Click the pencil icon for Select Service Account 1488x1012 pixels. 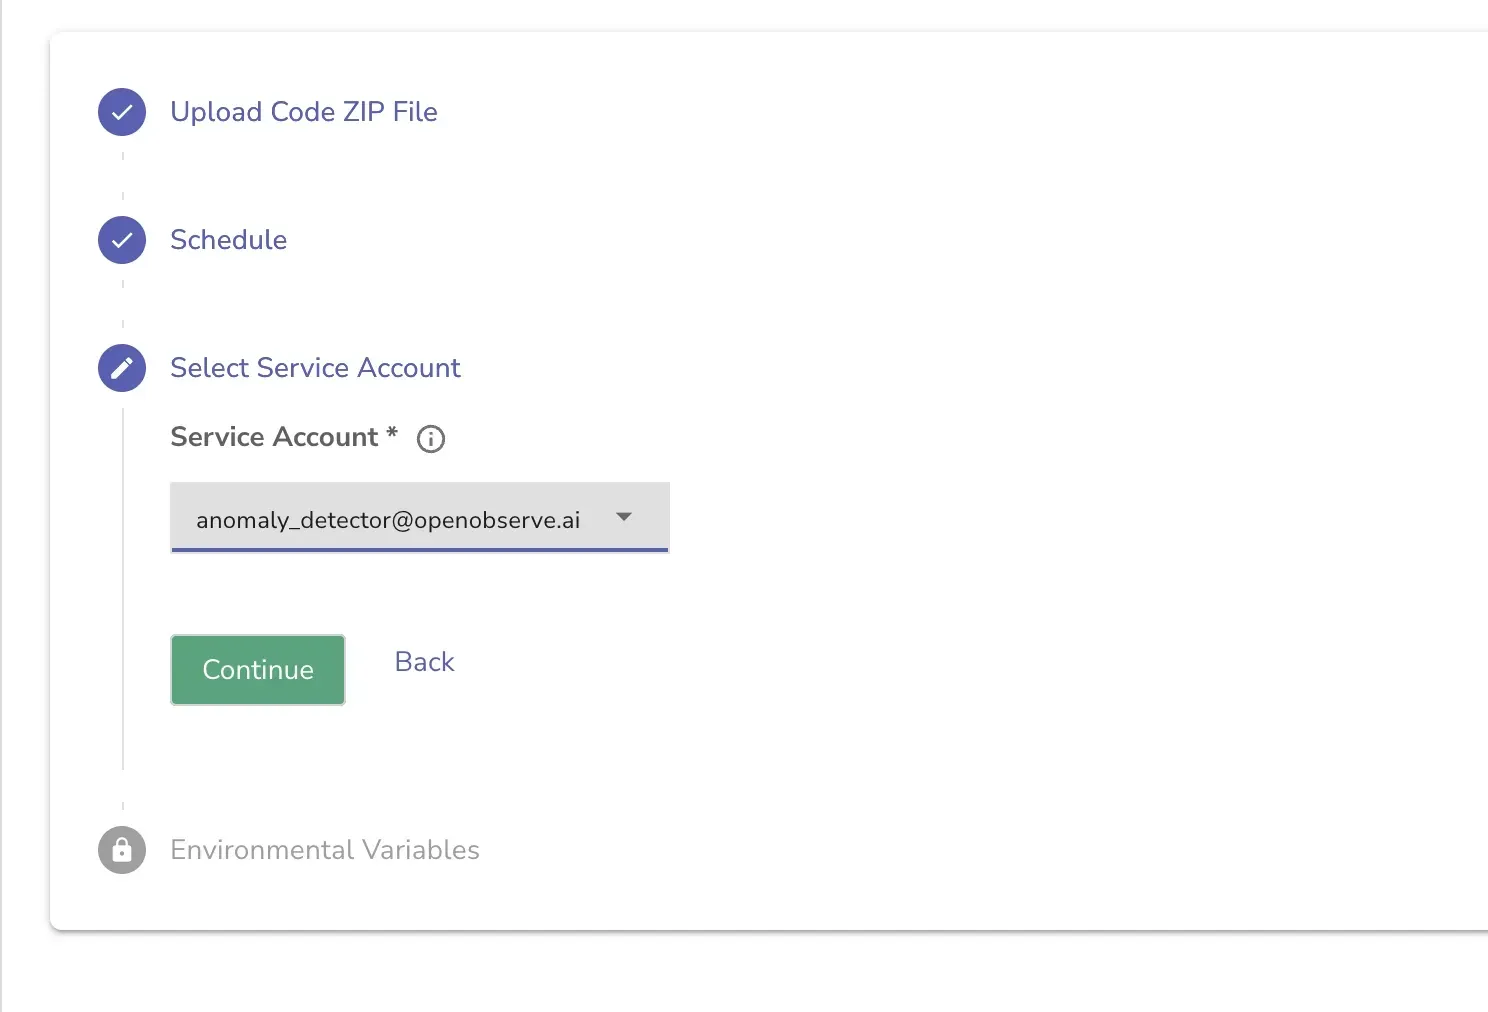(x=122, y=368)
